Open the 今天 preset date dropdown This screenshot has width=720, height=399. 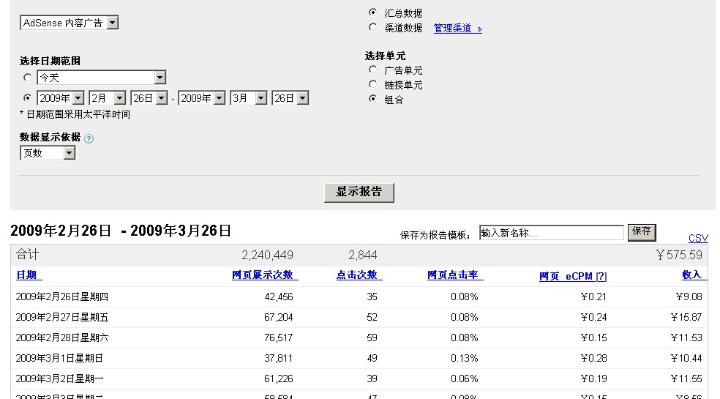click(101, 77)
